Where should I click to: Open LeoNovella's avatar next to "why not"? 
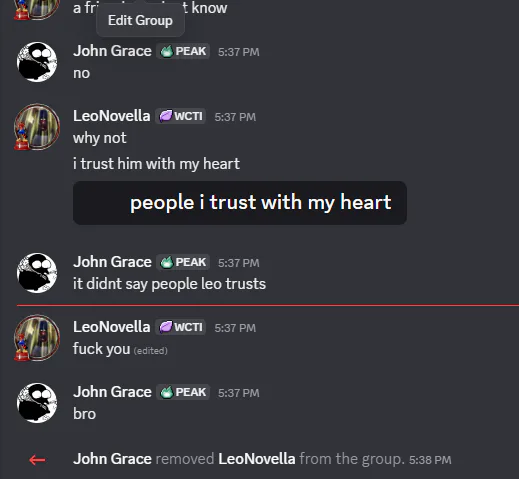pyautogui.click(x=37, y=127)
